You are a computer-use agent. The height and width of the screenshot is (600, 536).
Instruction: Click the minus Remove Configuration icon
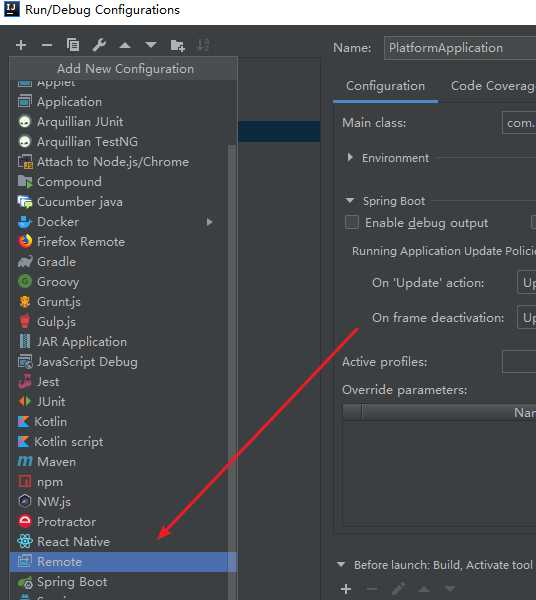point(47,45)
